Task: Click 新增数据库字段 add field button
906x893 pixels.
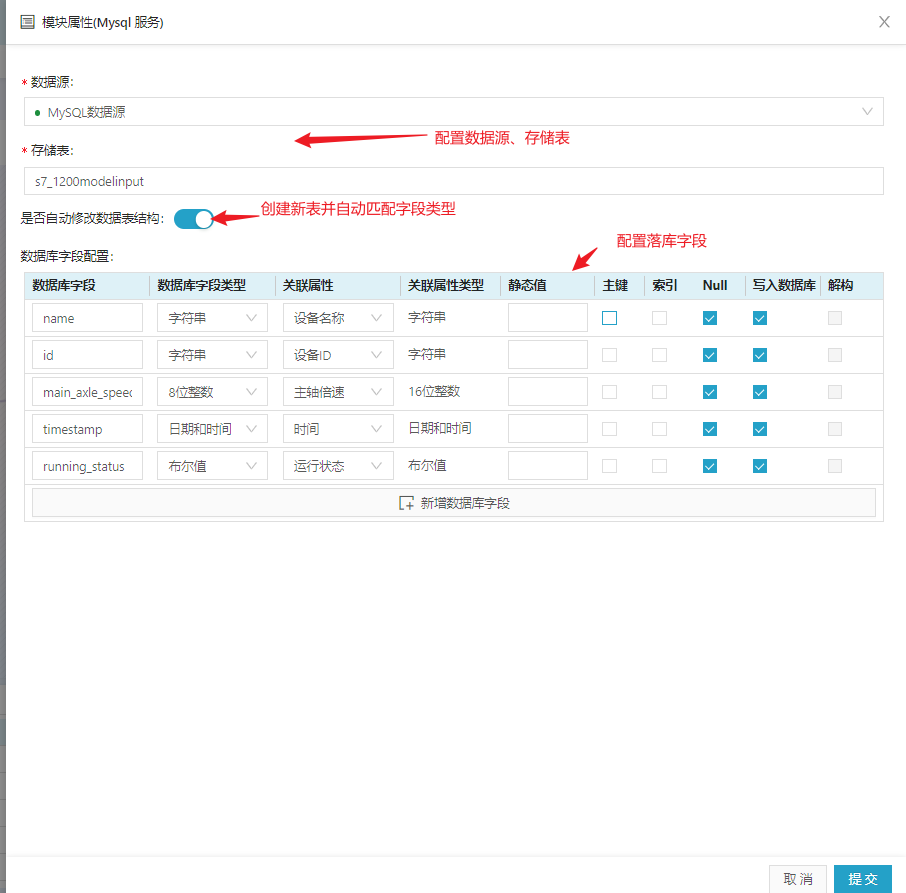Action: click(x=454, y=503)
